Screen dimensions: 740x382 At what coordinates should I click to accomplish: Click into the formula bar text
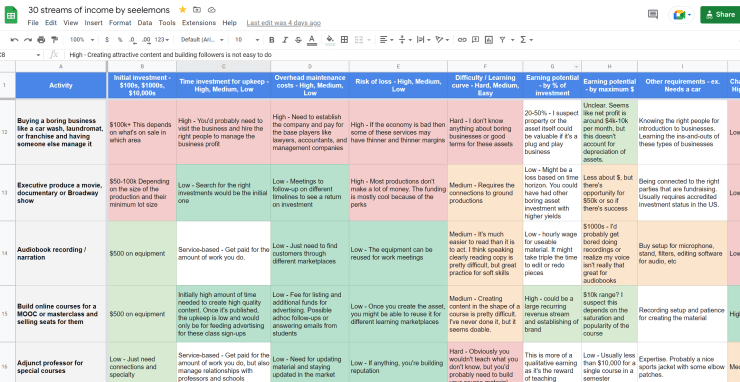point(170,55)
